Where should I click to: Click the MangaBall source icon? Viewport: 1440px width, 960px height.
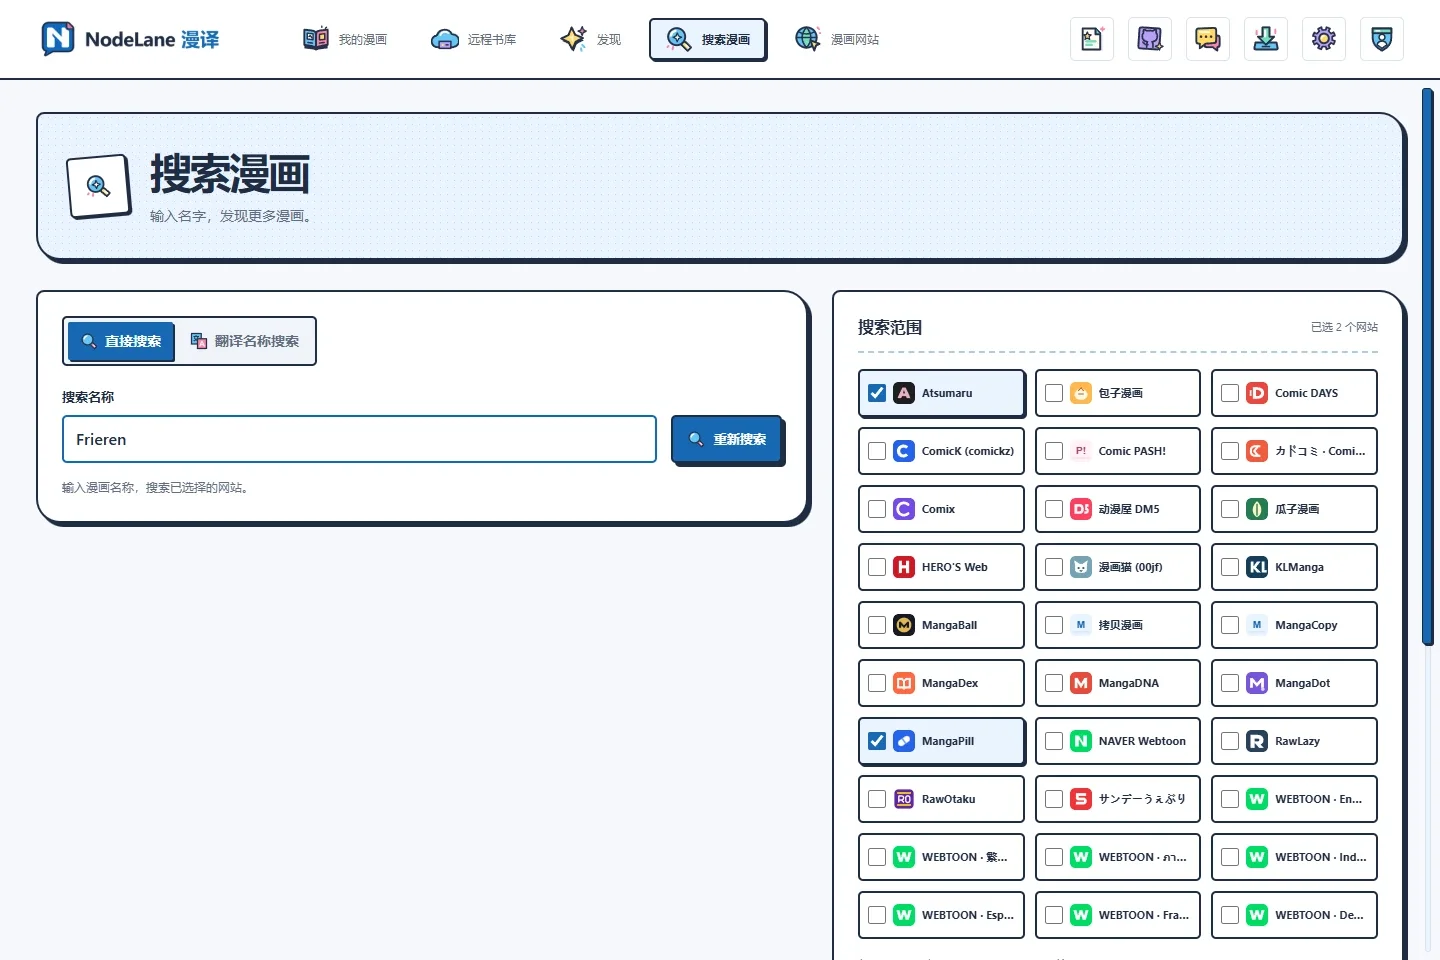[x=904, y=625]
